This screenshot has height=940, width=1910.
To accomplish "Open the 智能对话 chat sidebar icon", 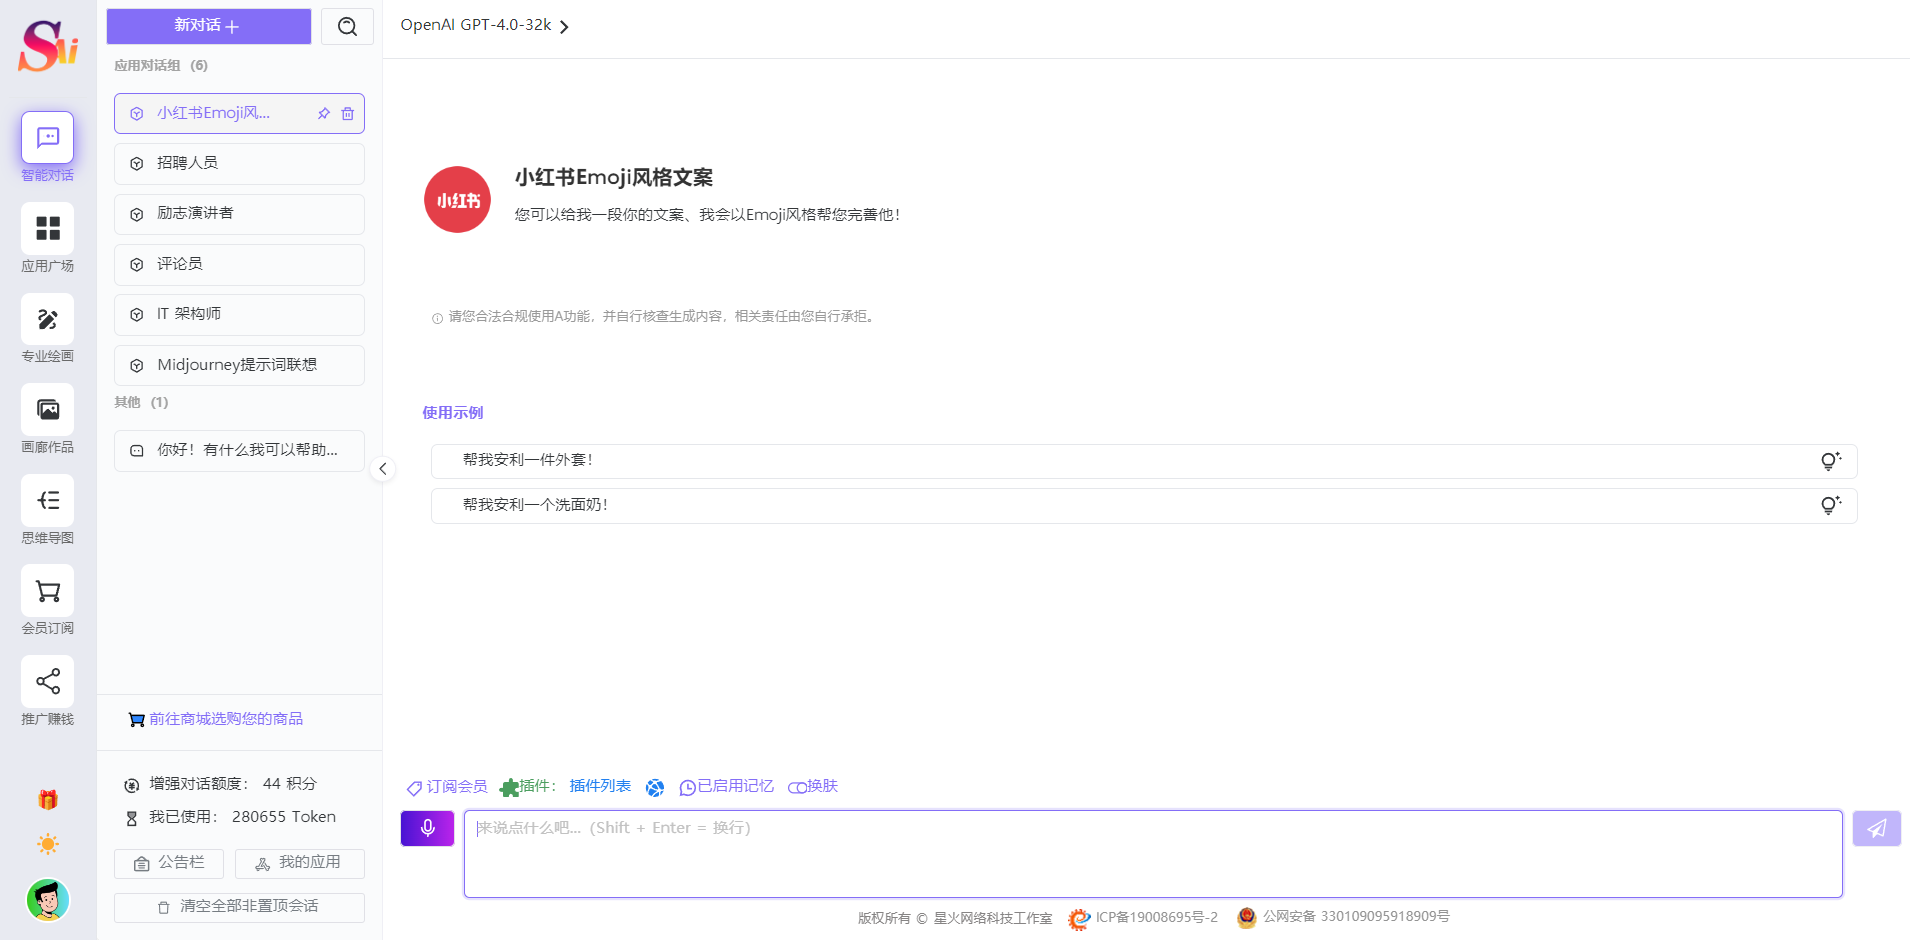I will click(48, 137).
